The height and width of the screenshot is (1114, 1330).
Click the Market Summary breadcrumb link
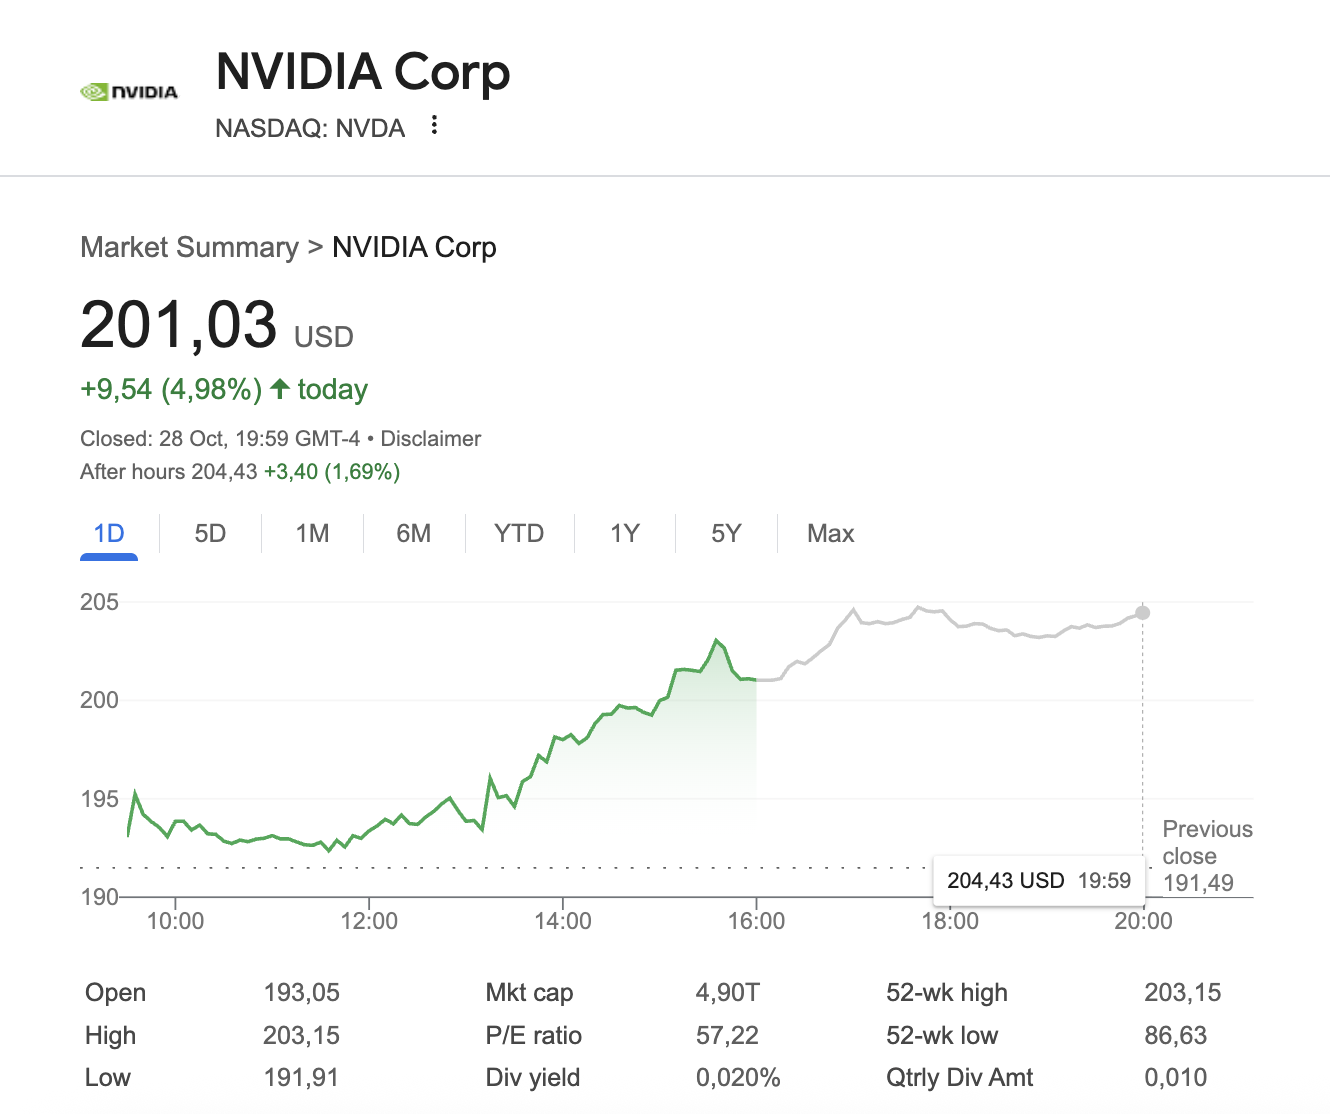[189, 247]
